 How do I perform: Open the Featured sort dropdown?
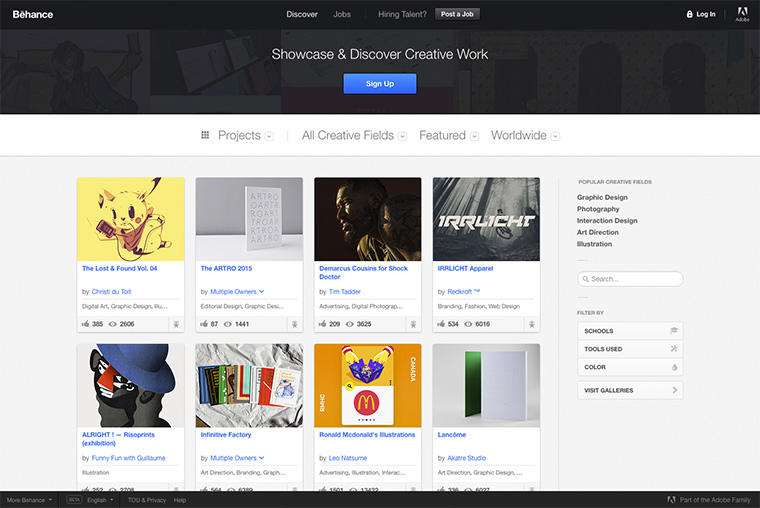475,136
